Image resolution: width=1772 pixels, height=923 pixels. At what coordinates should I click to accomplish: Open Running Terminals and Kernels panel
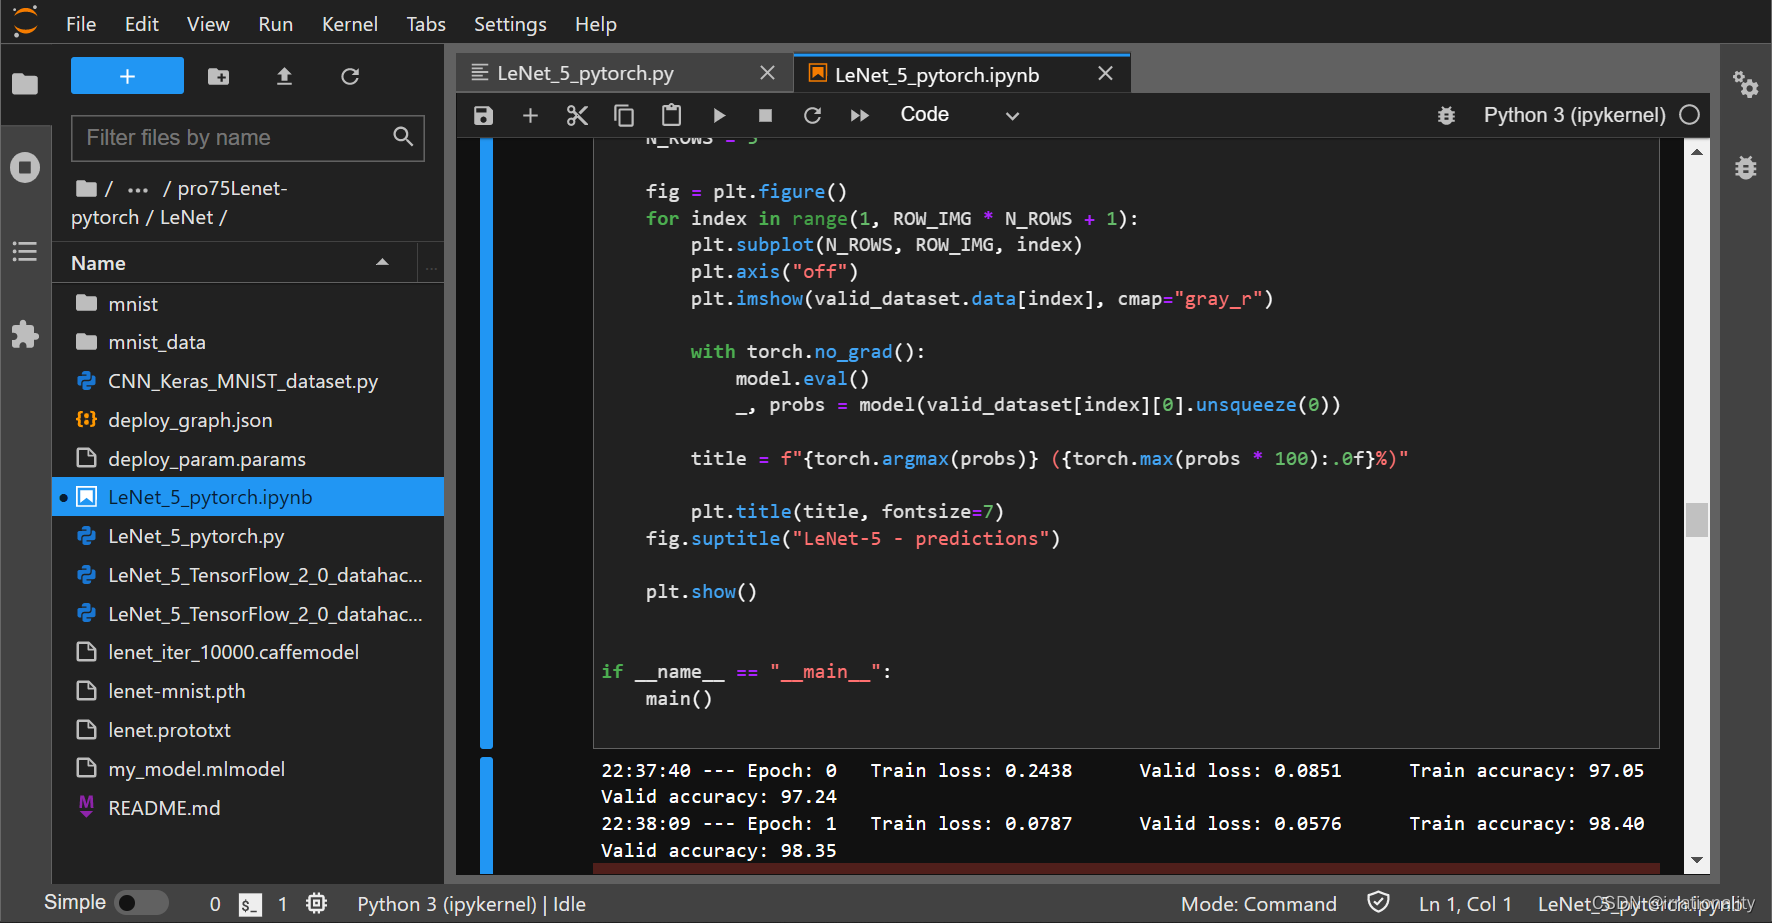pos(25,167)
